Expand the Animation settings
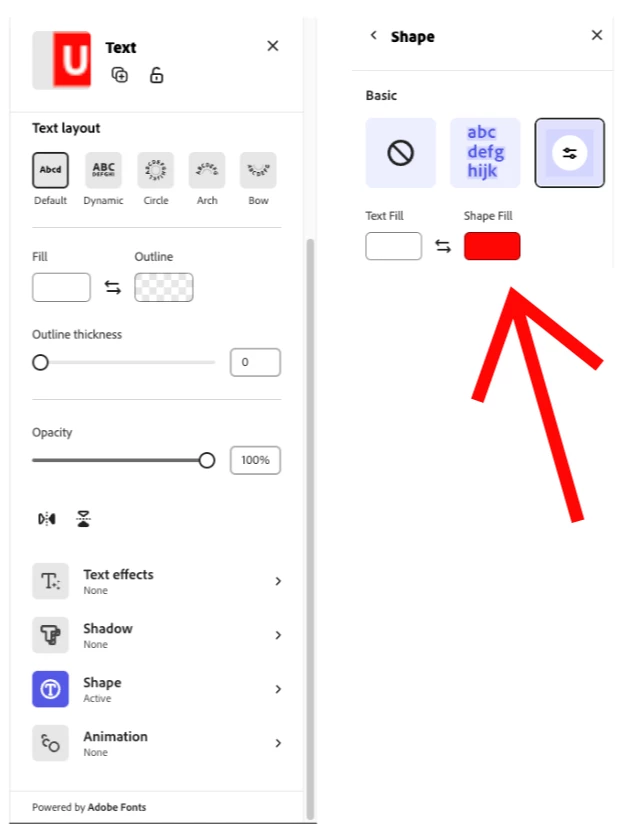634x836 pixels. [157, 743]
